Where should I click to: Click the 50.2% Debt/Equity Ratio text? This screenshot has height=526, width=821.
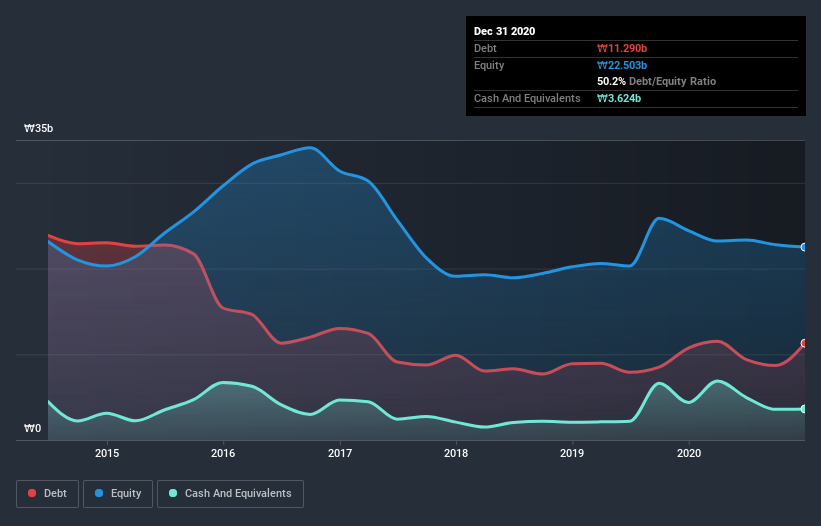[x=657, y=82]
